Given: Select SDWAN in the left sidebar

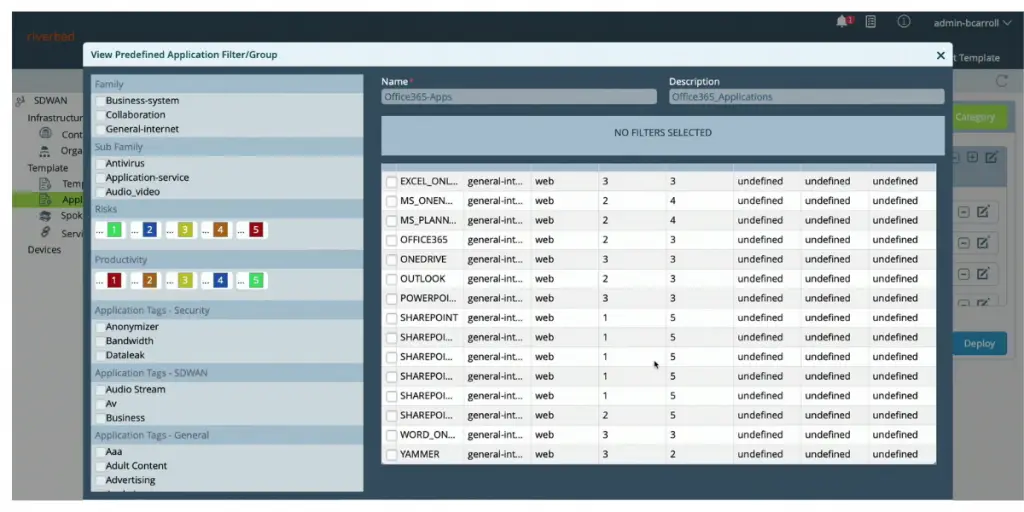Looking at the screenshot, I should (x=50, y=101).
